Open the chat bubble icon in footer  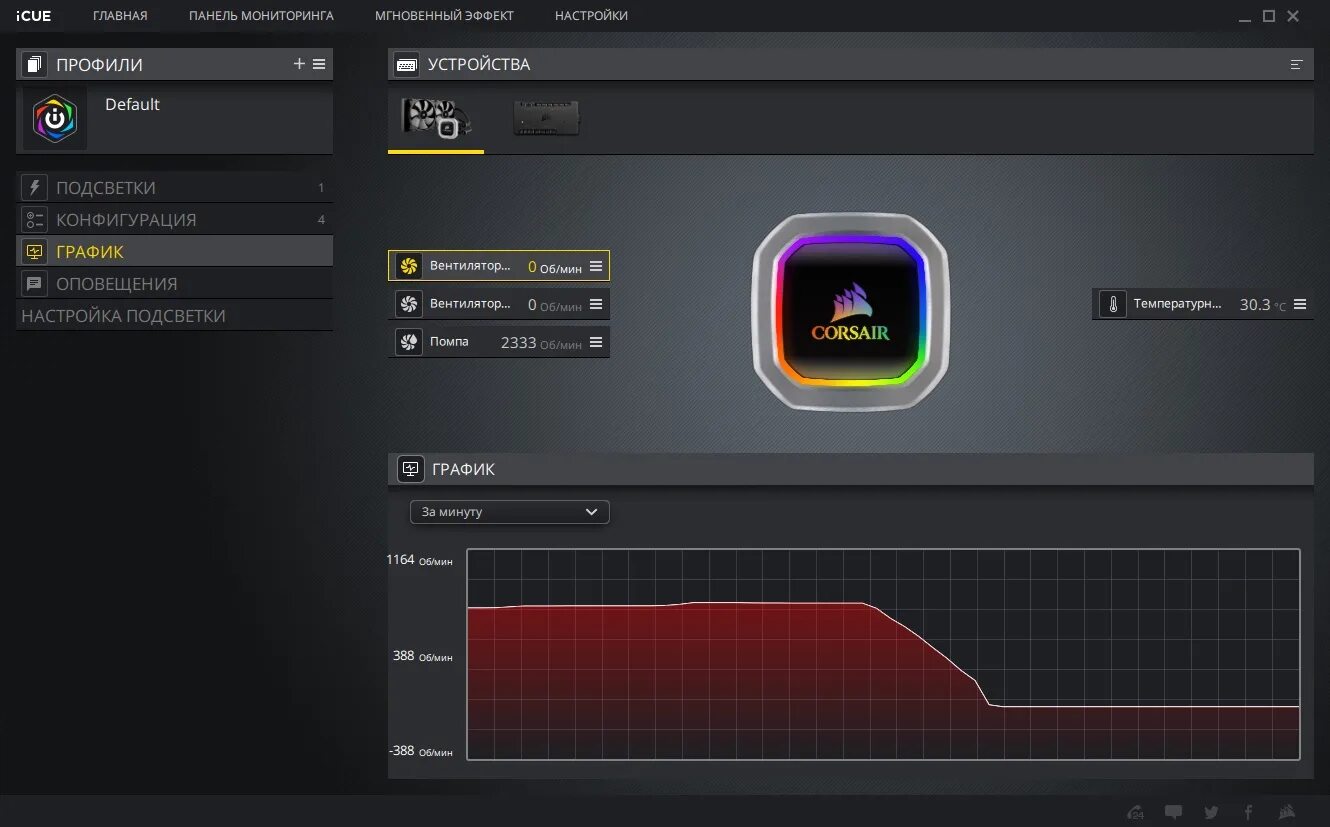(x=1174, y=812)
